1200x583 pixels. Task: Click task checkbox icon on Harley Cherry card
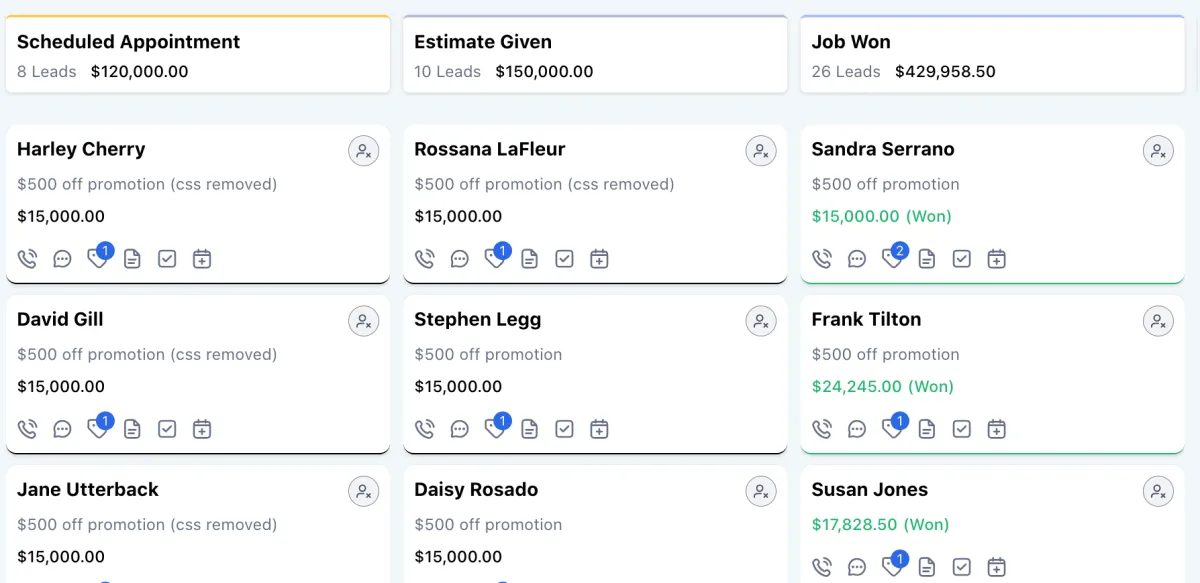coord(167,259)
